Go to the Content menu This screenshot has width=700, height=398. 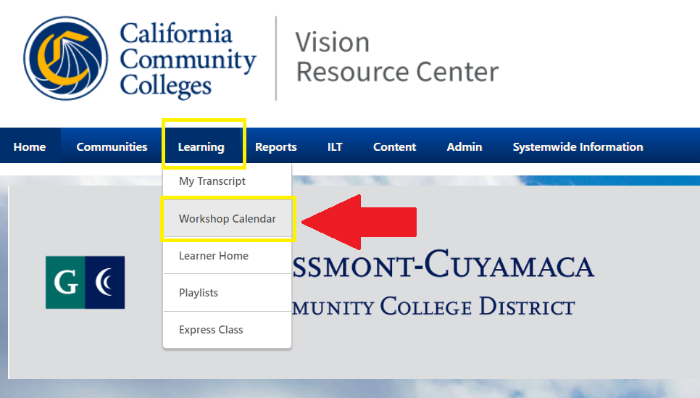click(x=395, y=147)
